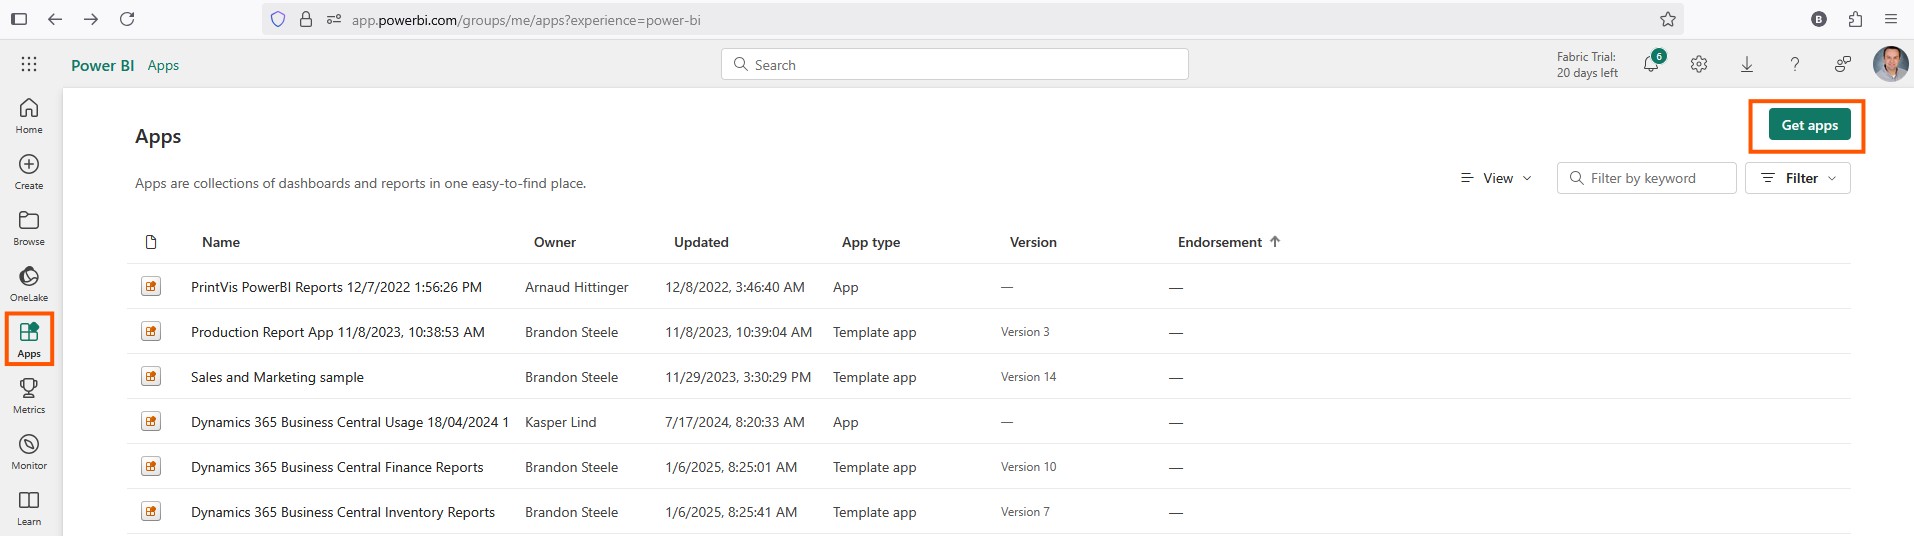Click the file type column header icon
Image resolution: width=1914 pixels, height=536 pixels.
151,242
